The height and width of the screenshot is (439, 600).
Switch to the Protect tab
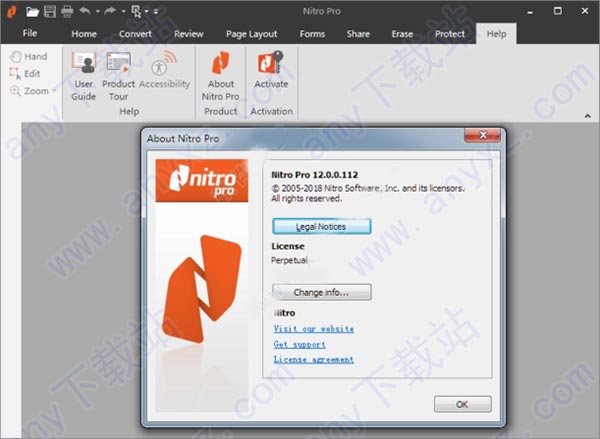(x=450, y=34)
